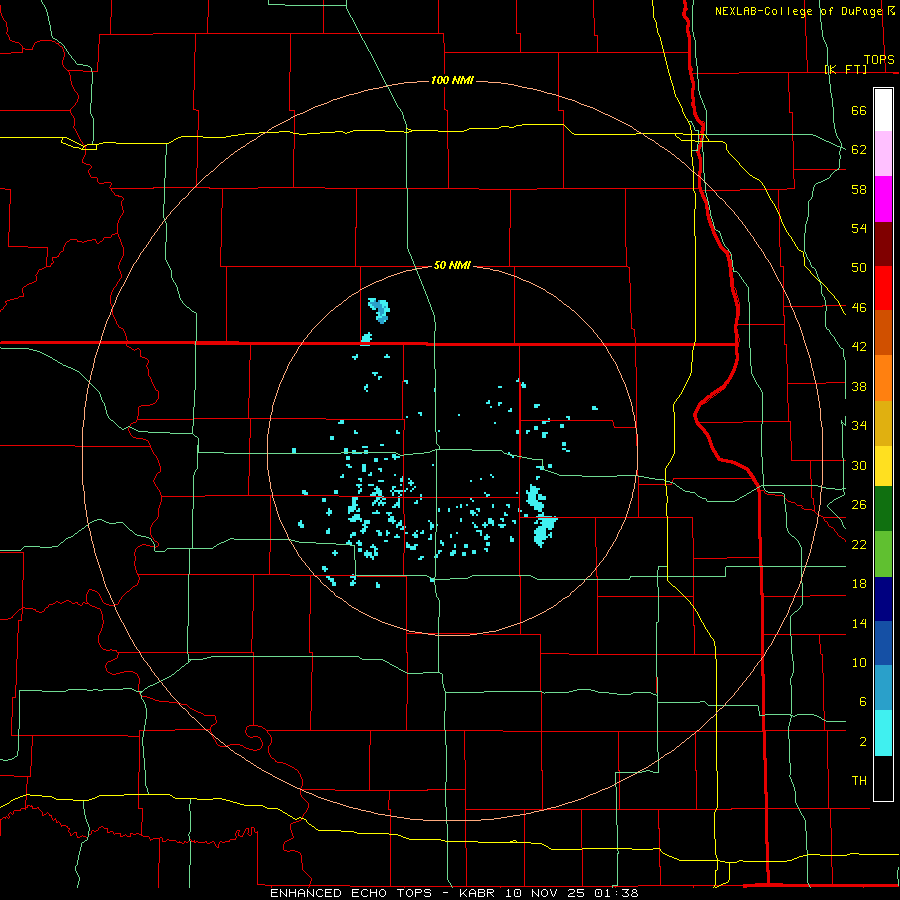Click the legend value 46
900x900 pixels.
pos(859,308)
